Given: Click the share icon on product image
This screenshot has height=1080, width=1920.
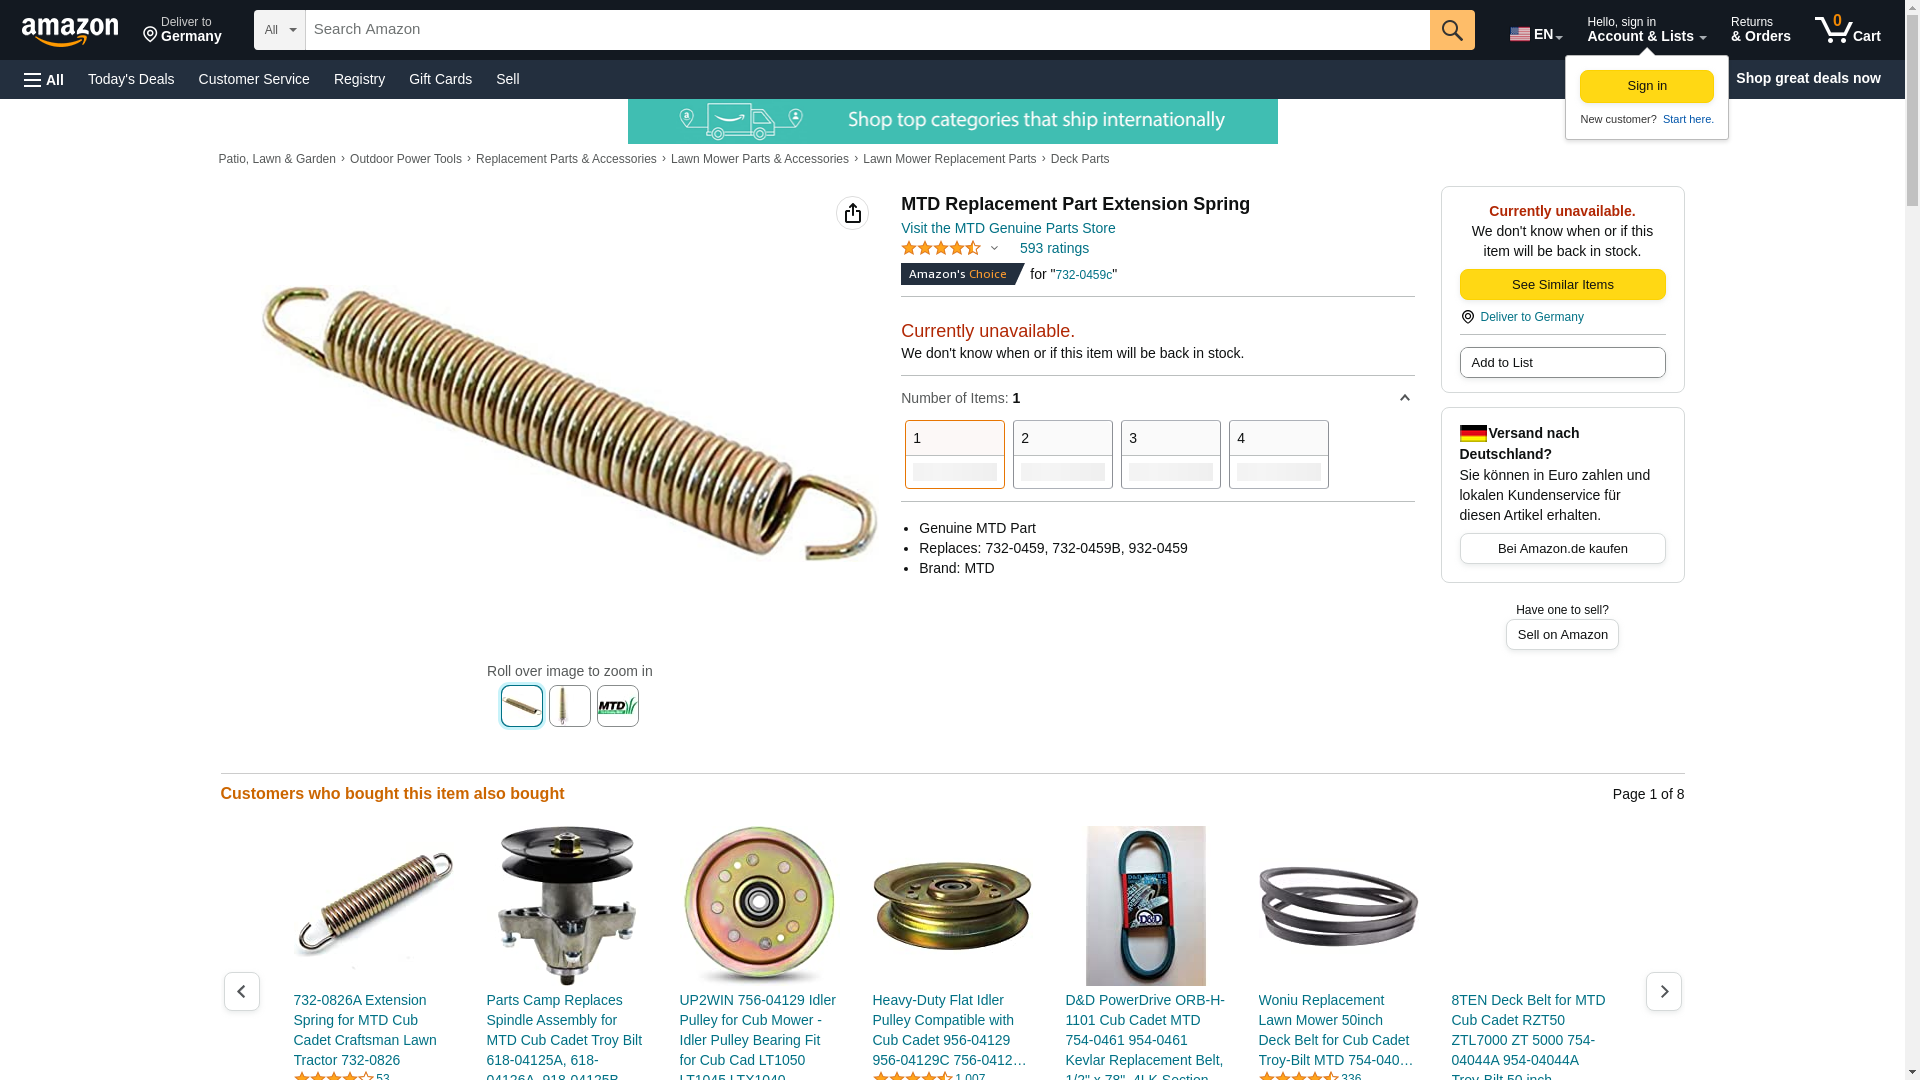Looking at the screenshot, I should [852, 213].
